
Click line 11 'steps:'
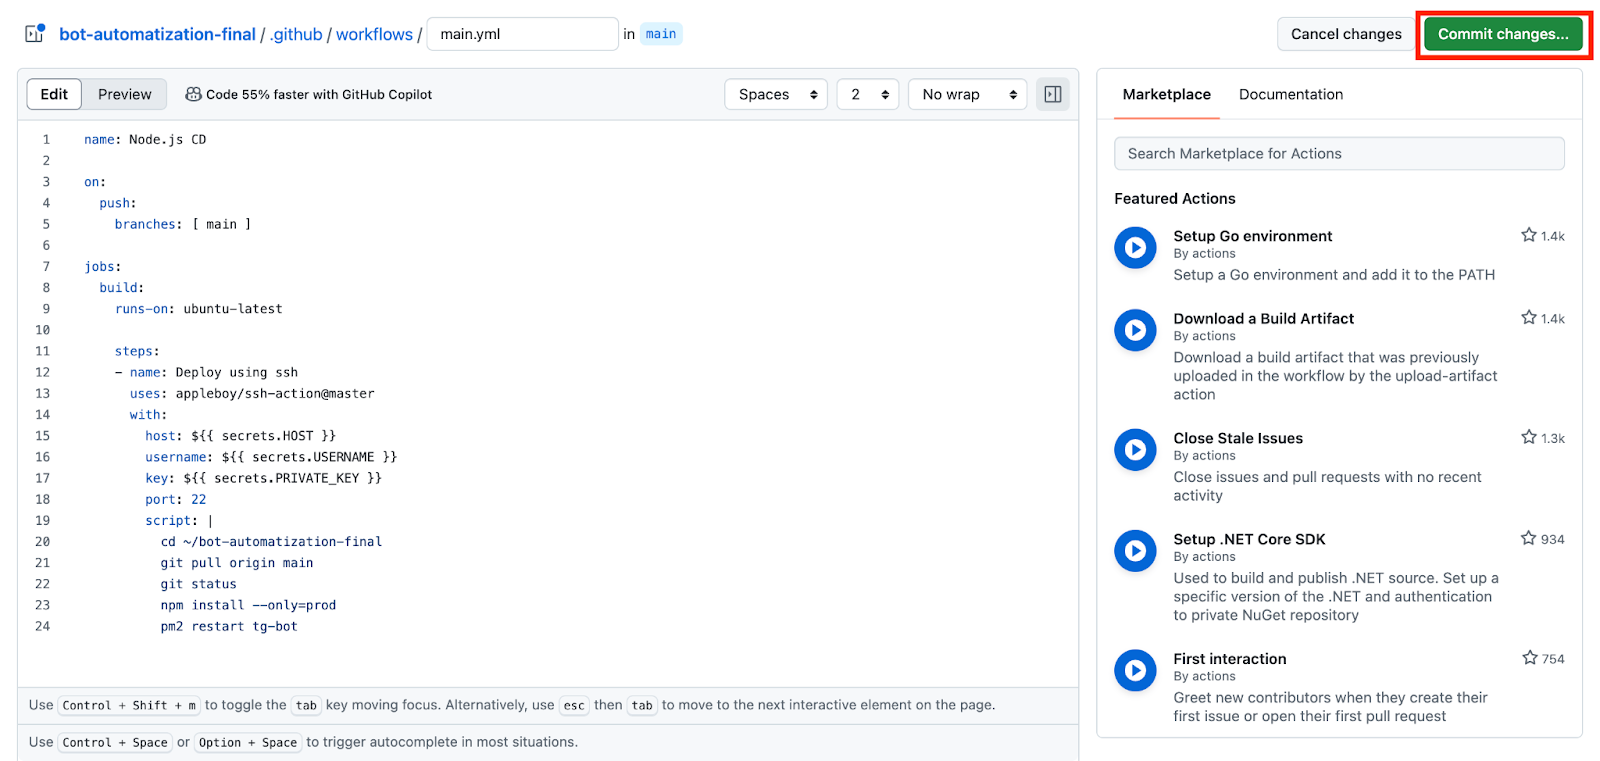tap(137, 351)
